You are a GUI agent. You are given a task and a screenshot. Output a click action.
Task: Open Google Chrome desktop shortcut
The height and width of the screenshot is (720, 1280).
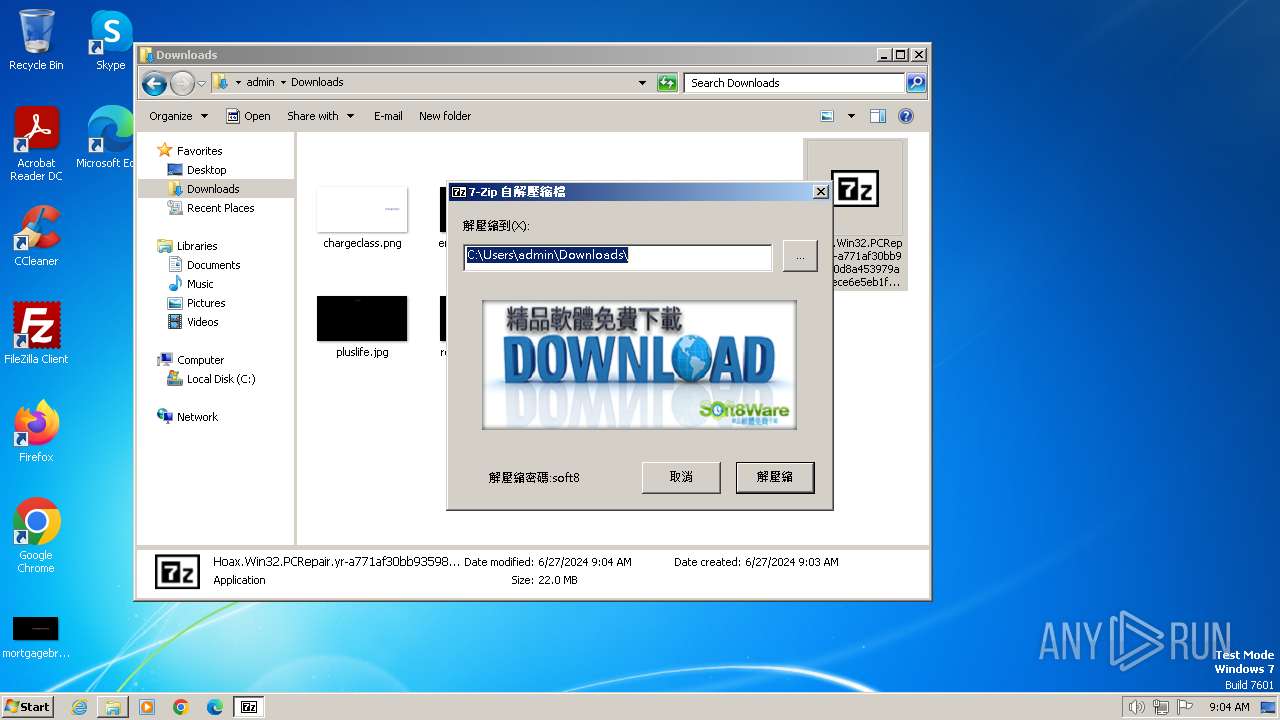click(x=36, y=536)
